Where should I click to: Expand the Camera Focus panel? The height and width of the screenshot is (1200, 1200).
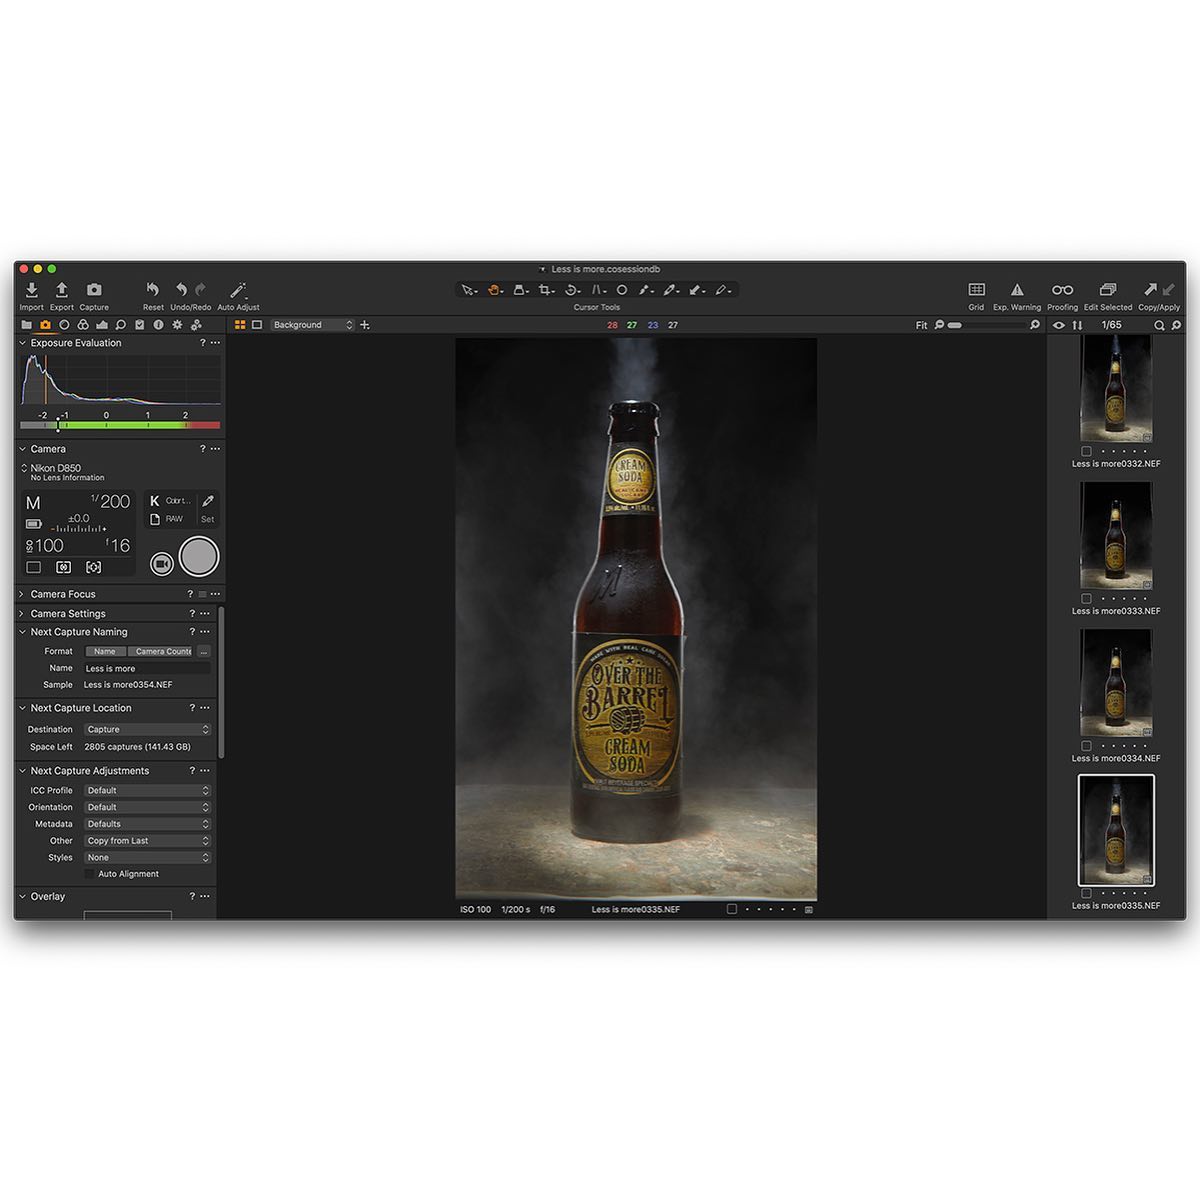click(23, 594)
